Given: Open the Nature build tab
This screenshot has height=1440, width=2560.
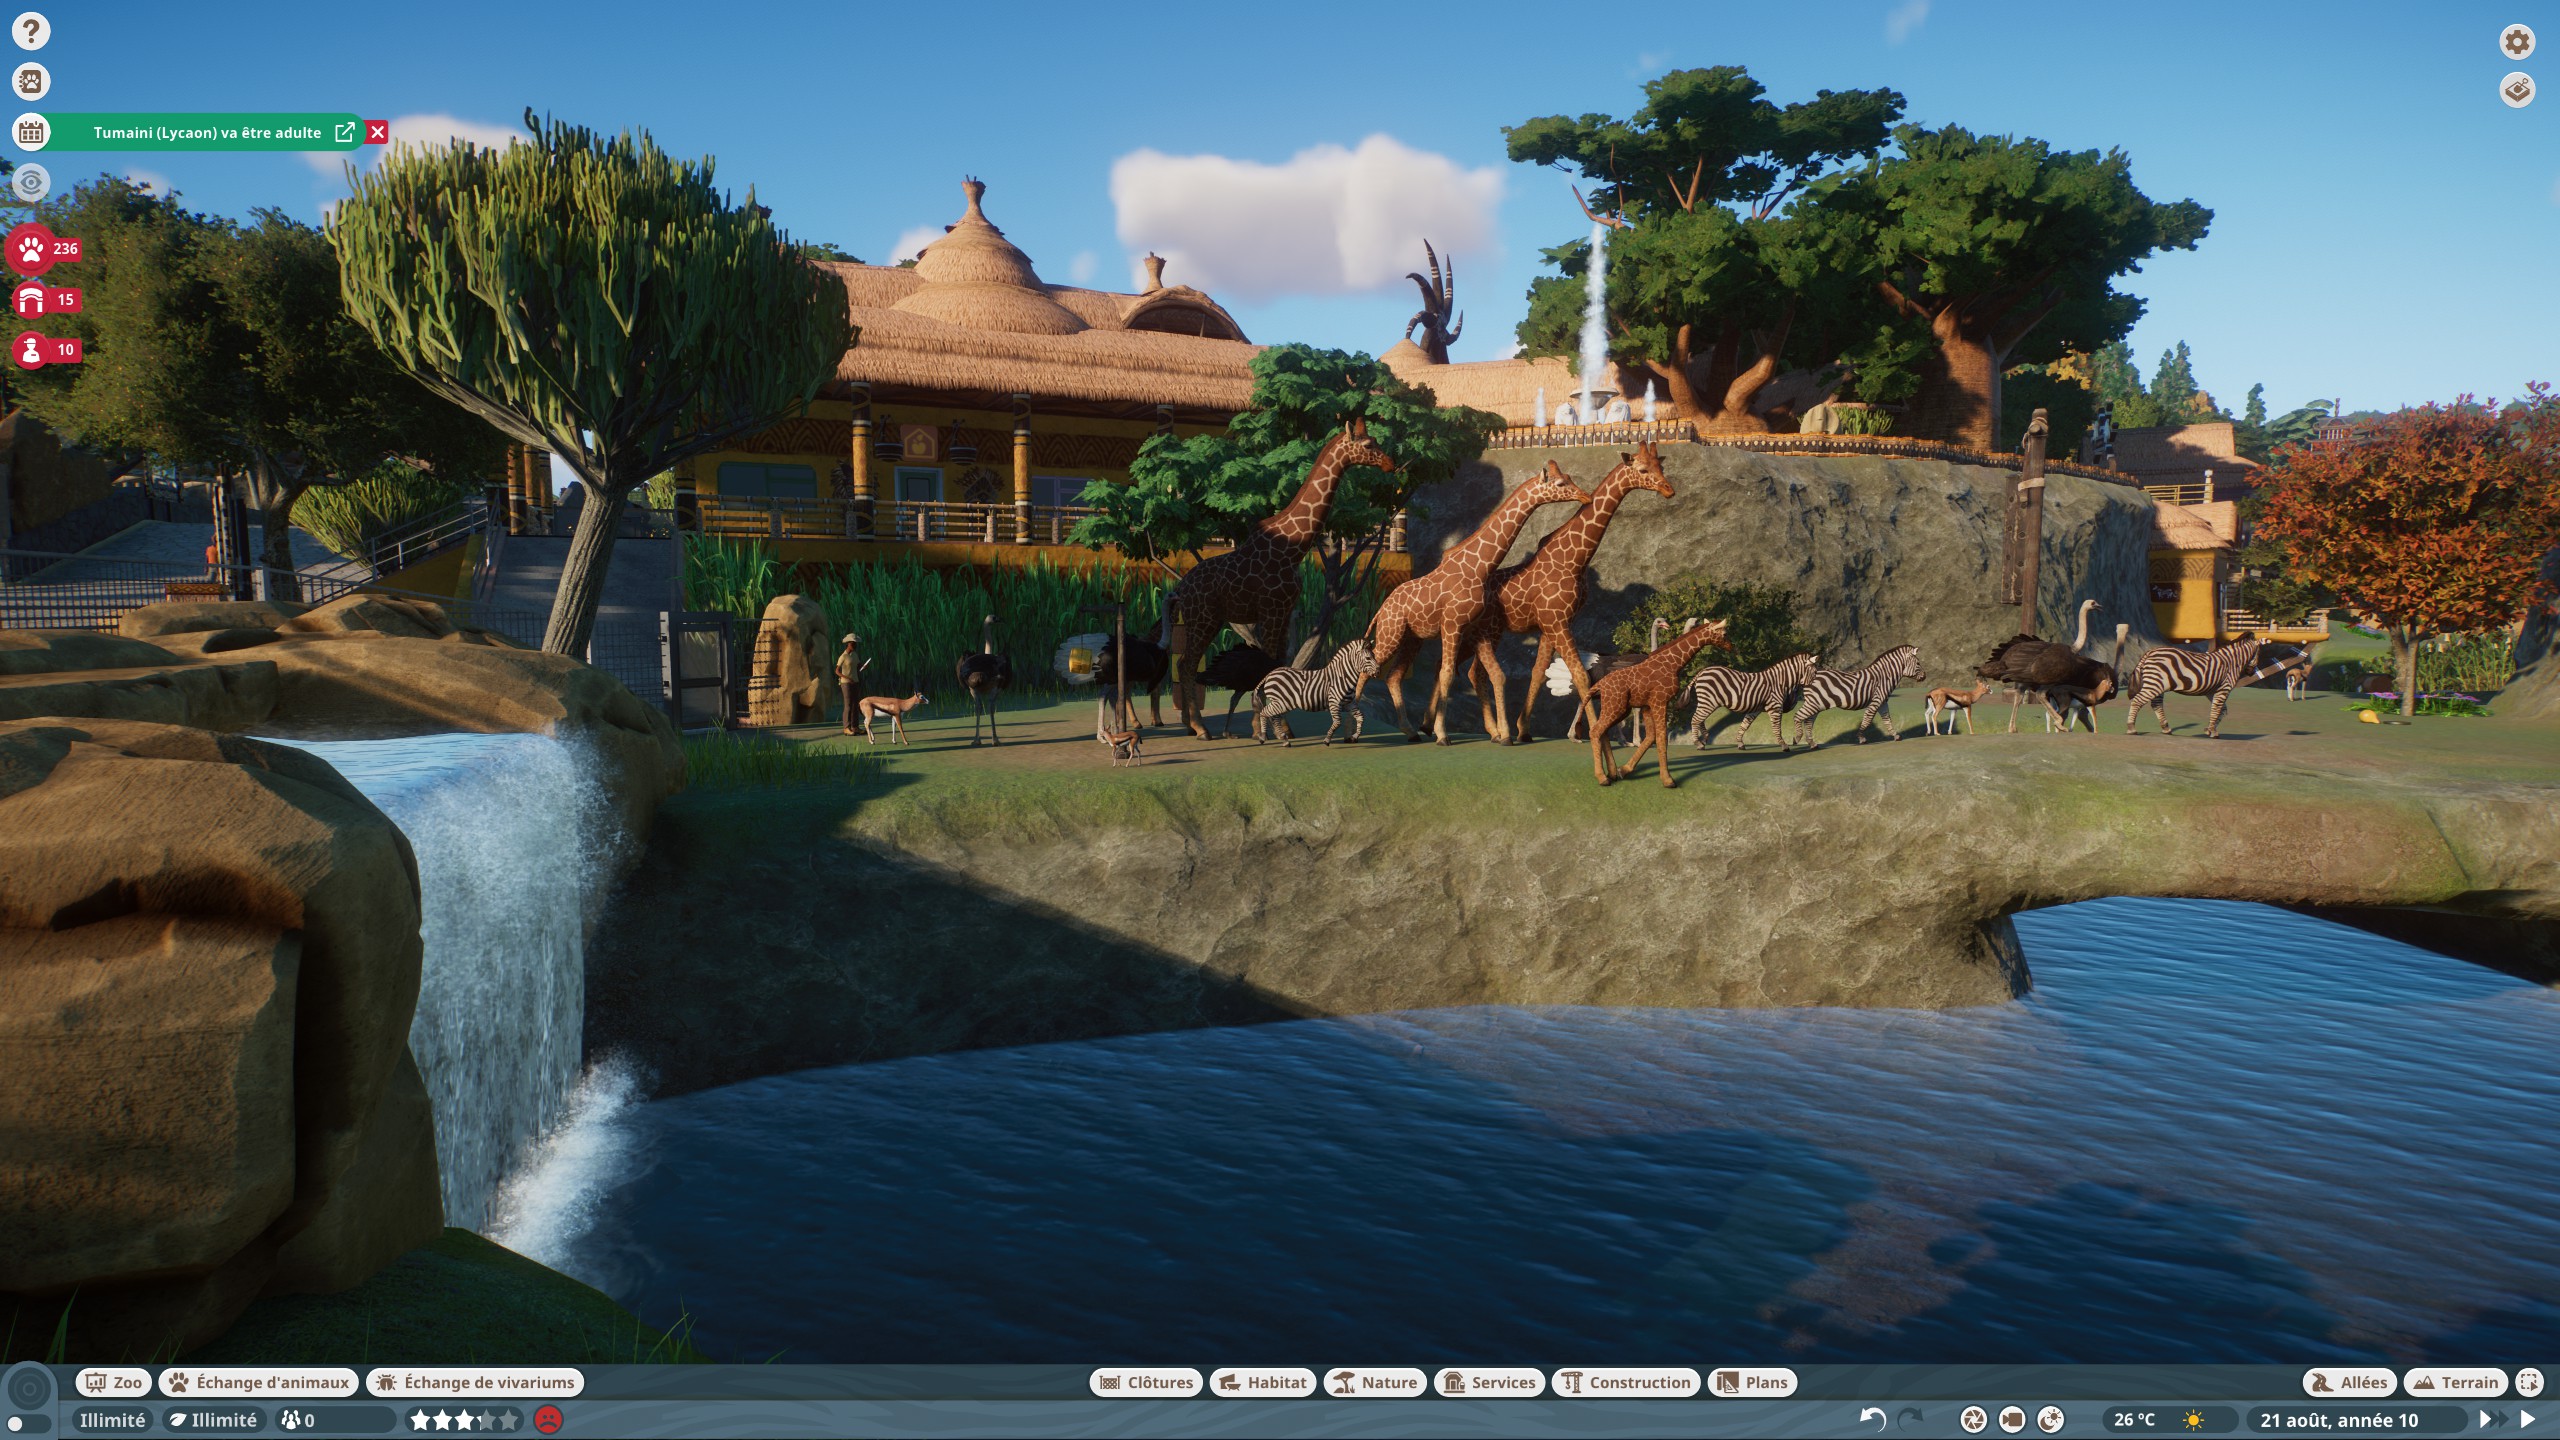Looking at the screenshot, I should pyautogui.click(x=1376, y=1382).
